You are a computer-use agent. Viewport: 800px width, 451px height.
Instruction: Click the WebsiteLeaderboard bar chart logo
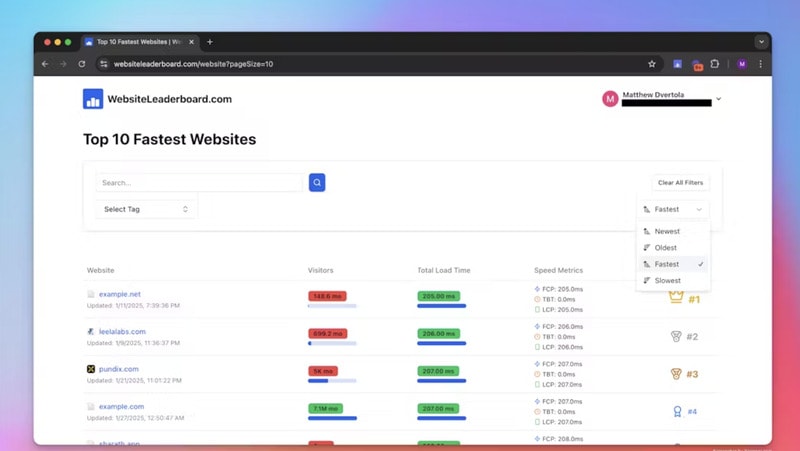[93, 99]
